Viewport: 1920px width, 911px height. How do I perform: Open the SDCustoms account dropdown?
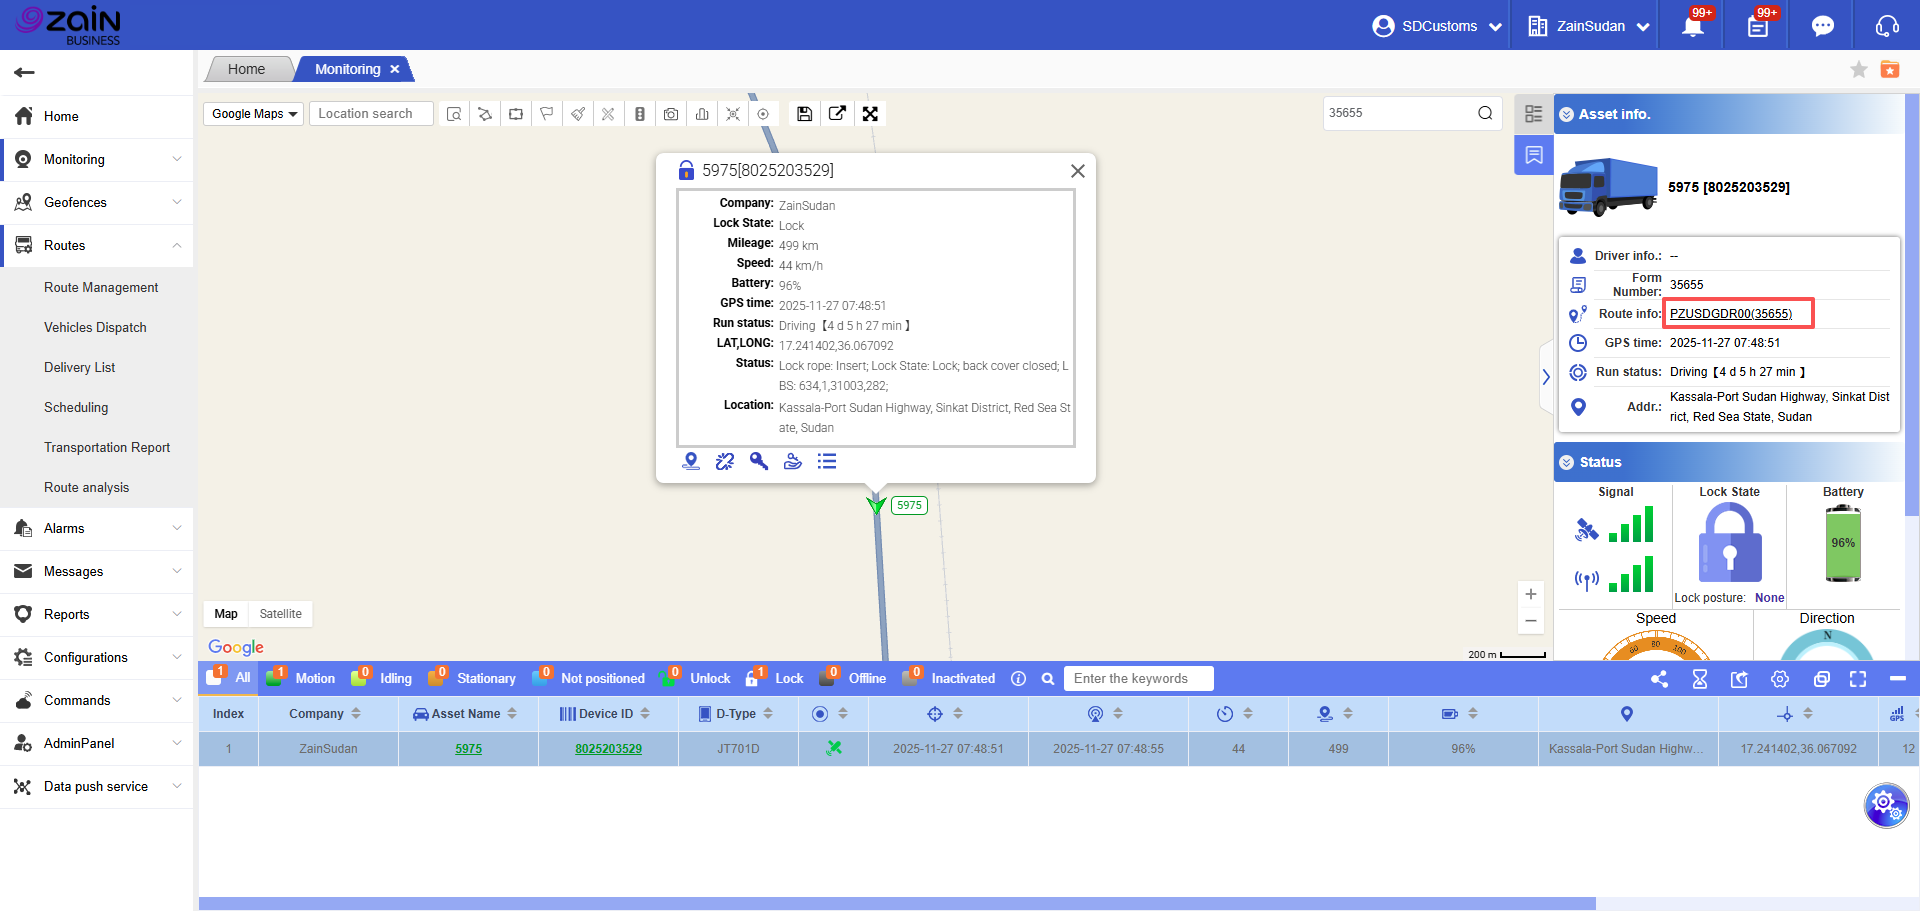point(1438,26)
